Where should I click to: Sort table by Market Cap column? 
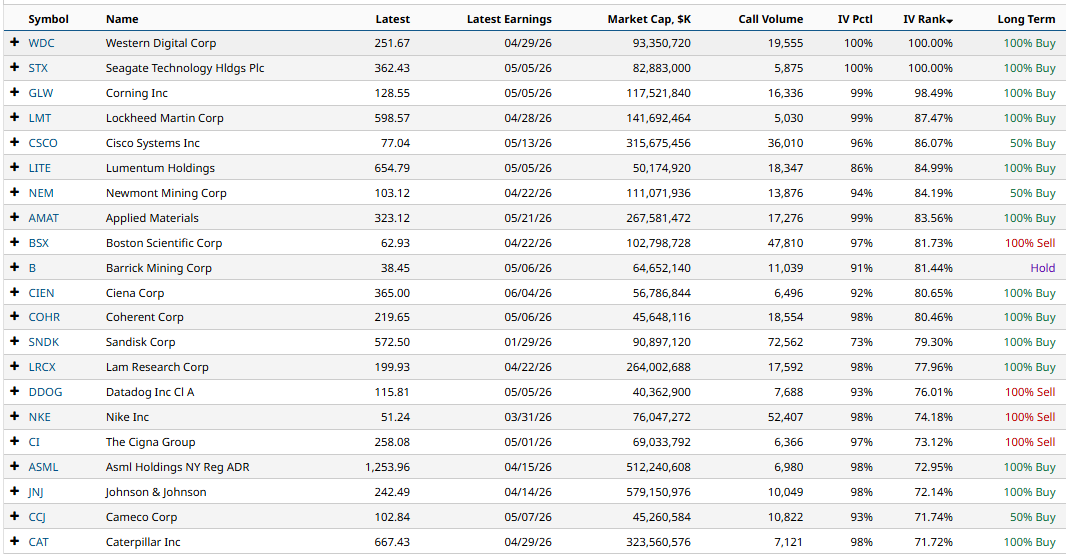click(x=649, y=19)
